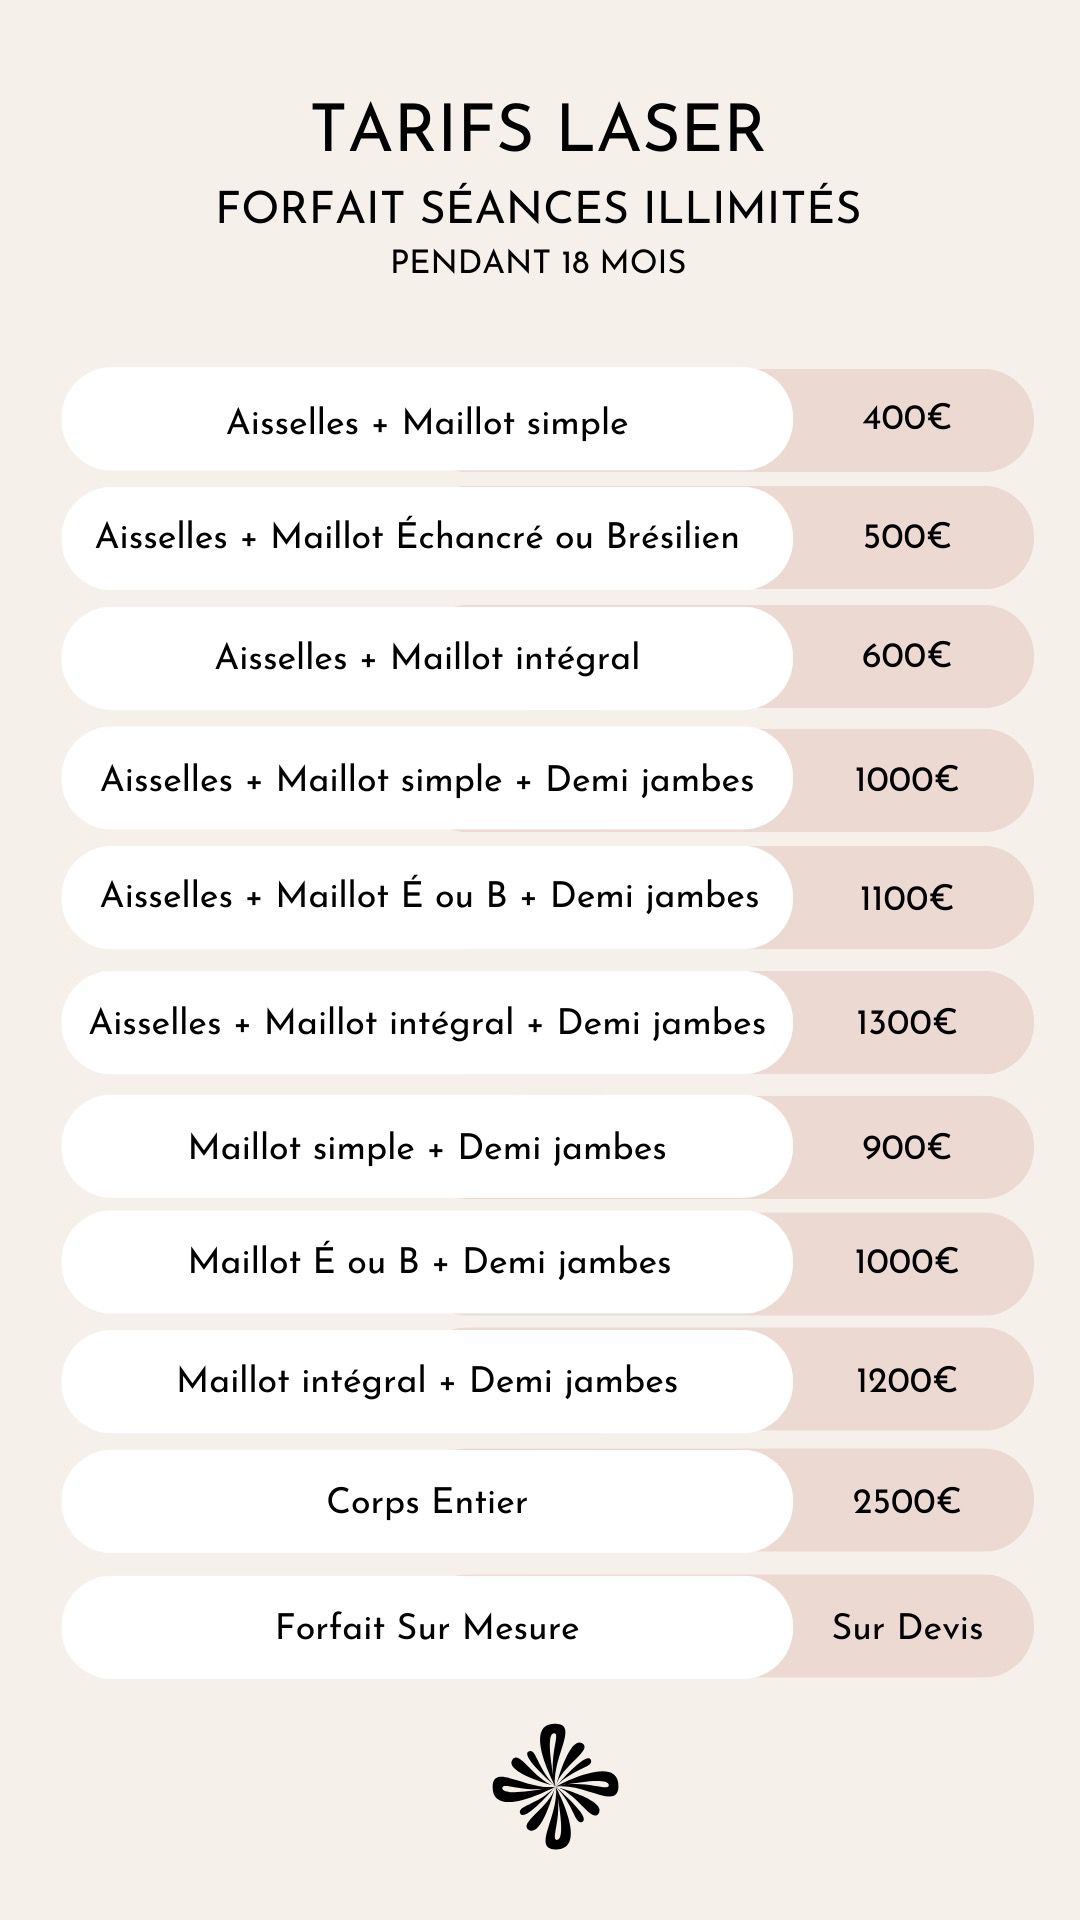The height and width of the screenshot is (1920, 1080).
Task: Click the Sur Devis price label
Action: point(907,1627)
